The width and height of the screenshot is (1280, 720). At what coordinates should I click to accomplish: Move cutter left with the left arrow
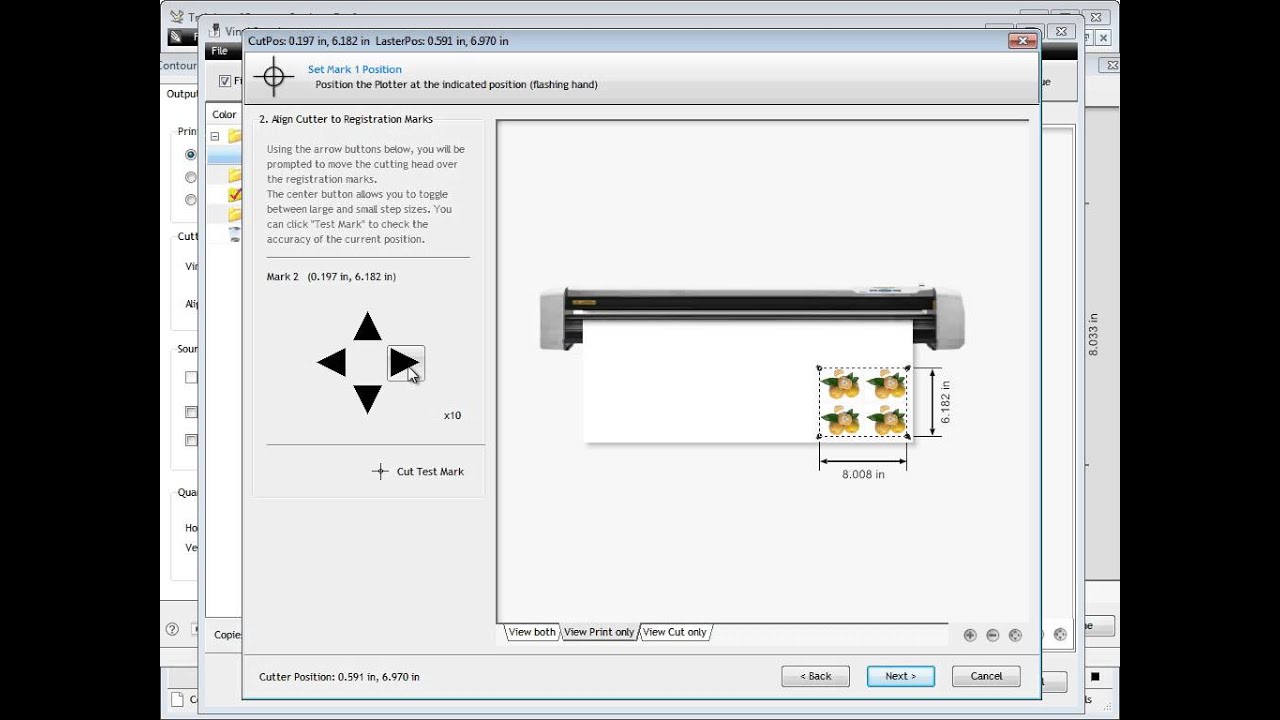331,363
